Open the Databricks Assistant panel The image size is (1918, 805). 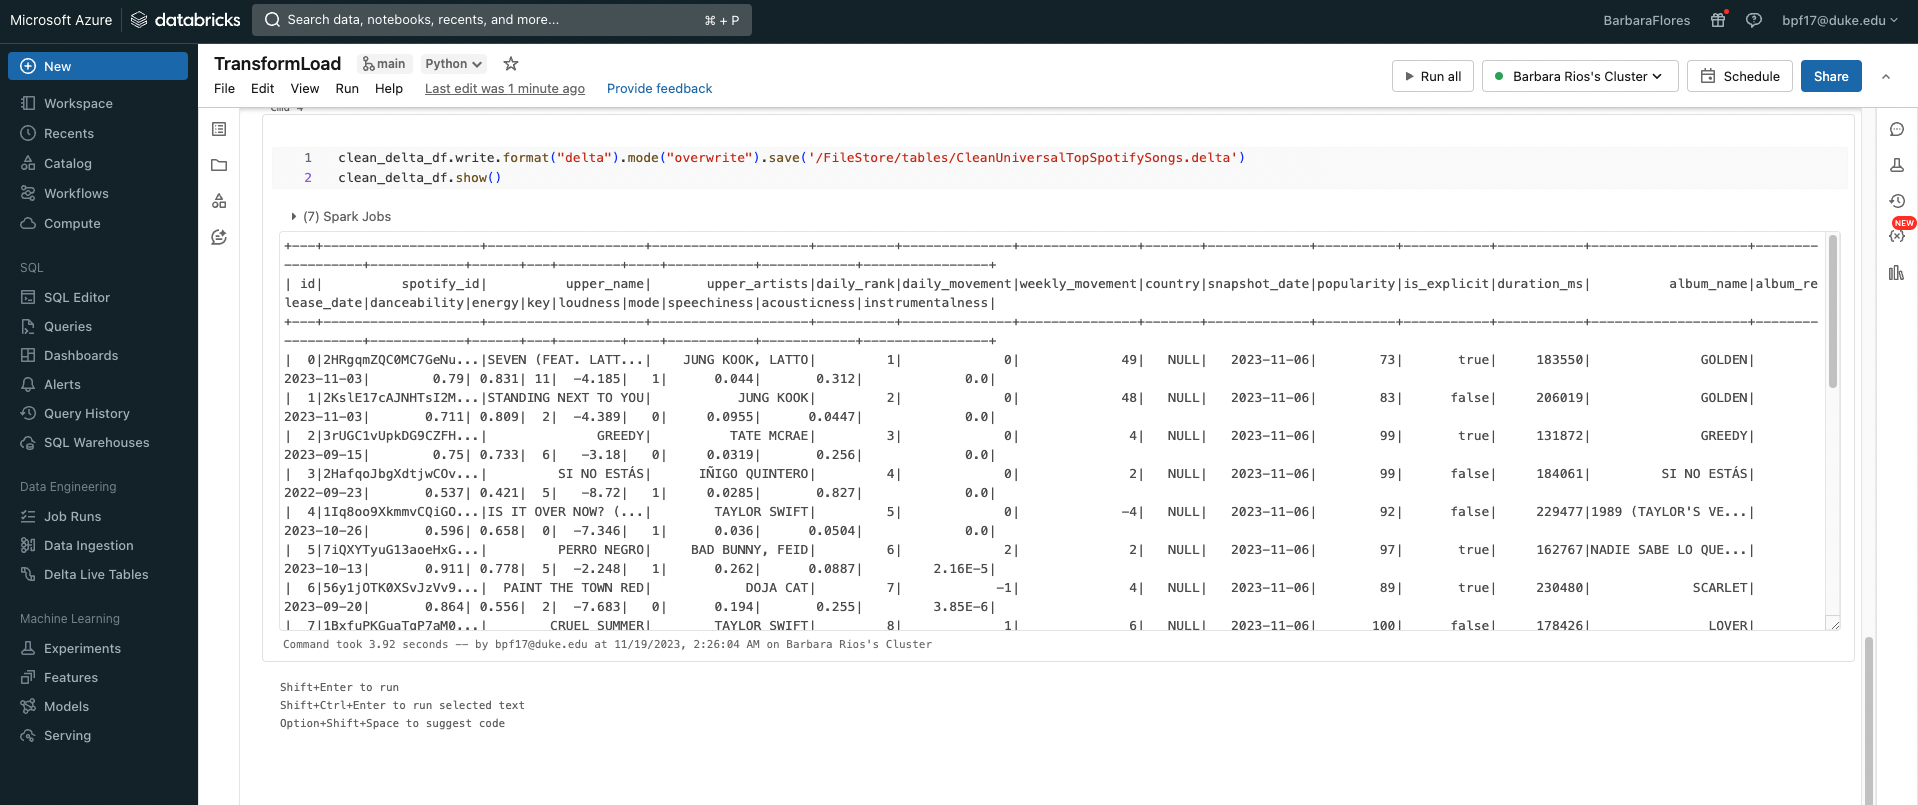[219, 237]
